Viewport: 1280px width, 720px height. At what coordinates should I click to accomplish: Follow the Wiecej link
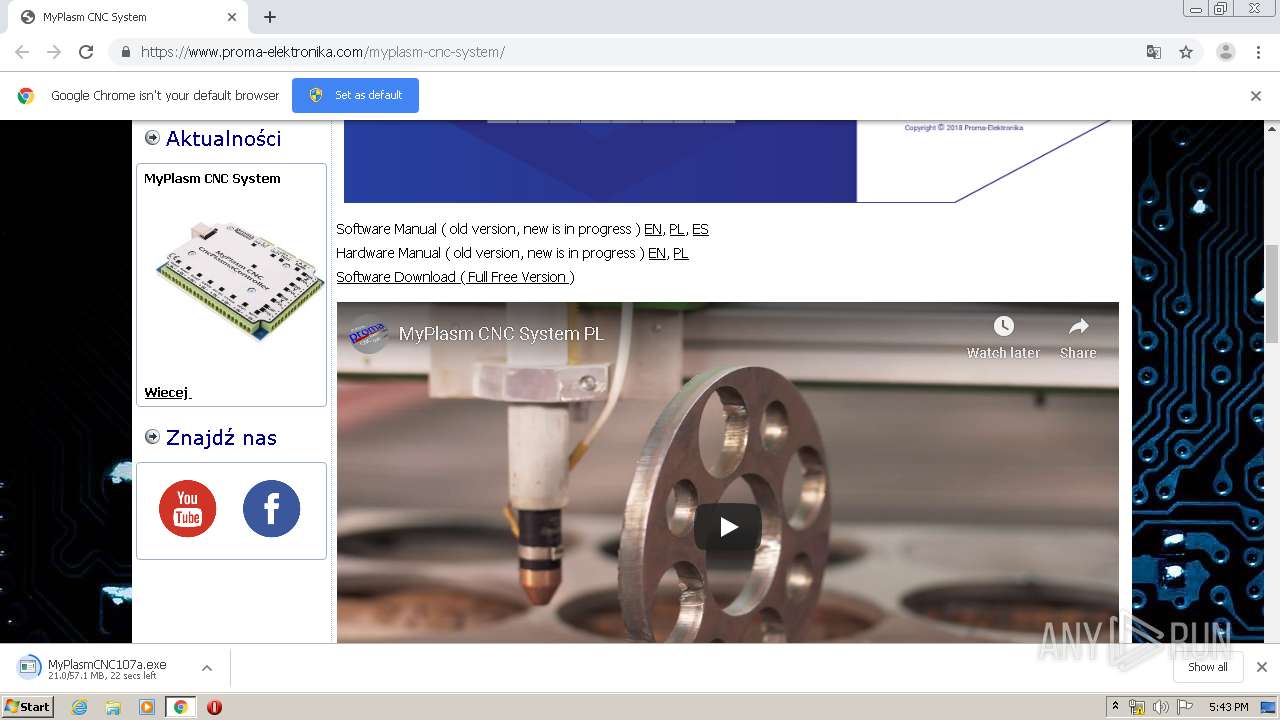(x=167, y=392)
